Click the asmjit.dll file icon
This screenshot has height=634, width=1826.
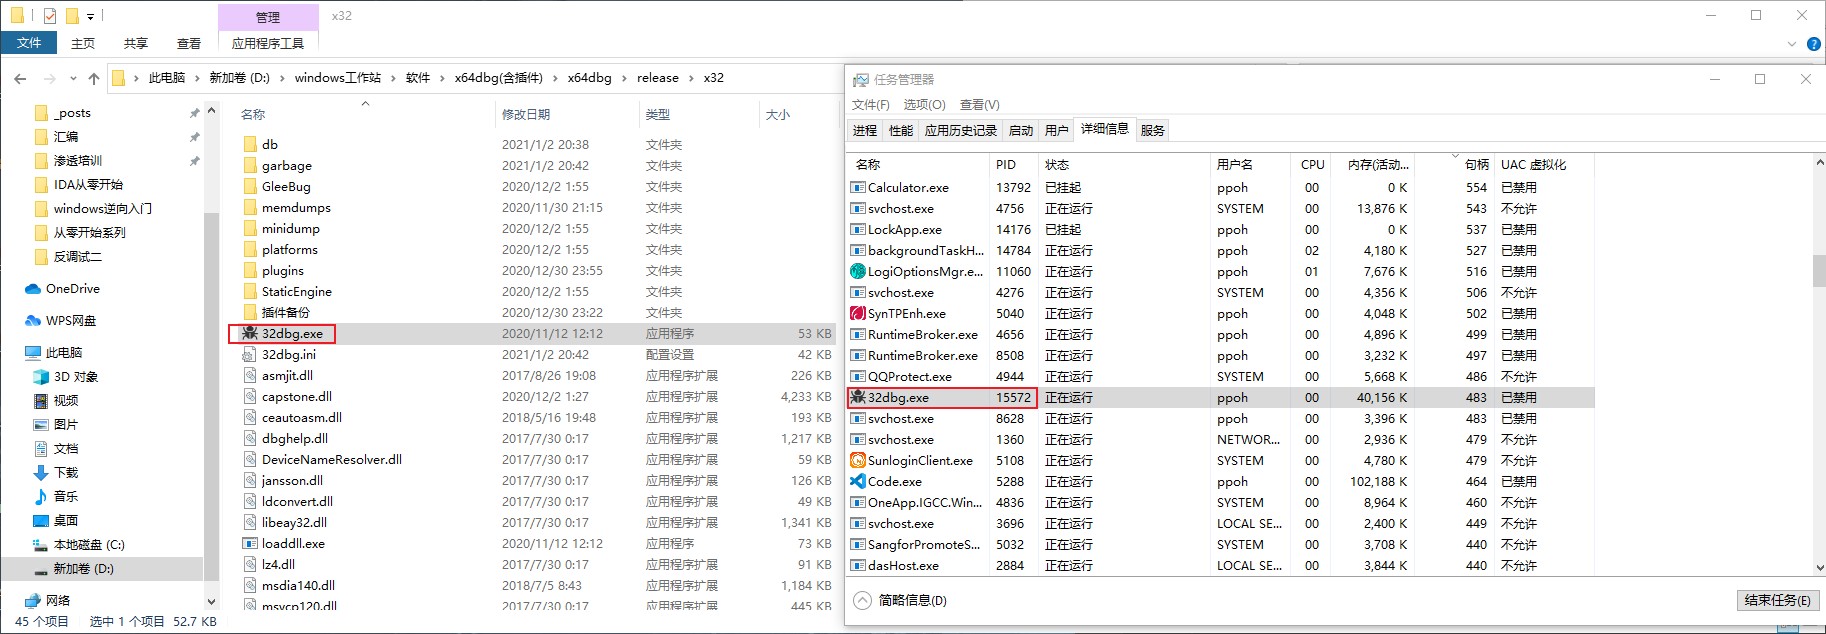[x=250, y=375]
